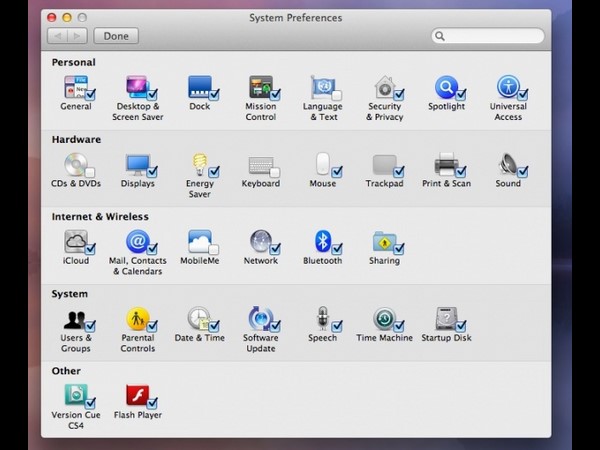Image resolution: width=600 pixels, height=450 pixels.
Task: Click the Users & Groups icon
Action: tap(75, 320)
